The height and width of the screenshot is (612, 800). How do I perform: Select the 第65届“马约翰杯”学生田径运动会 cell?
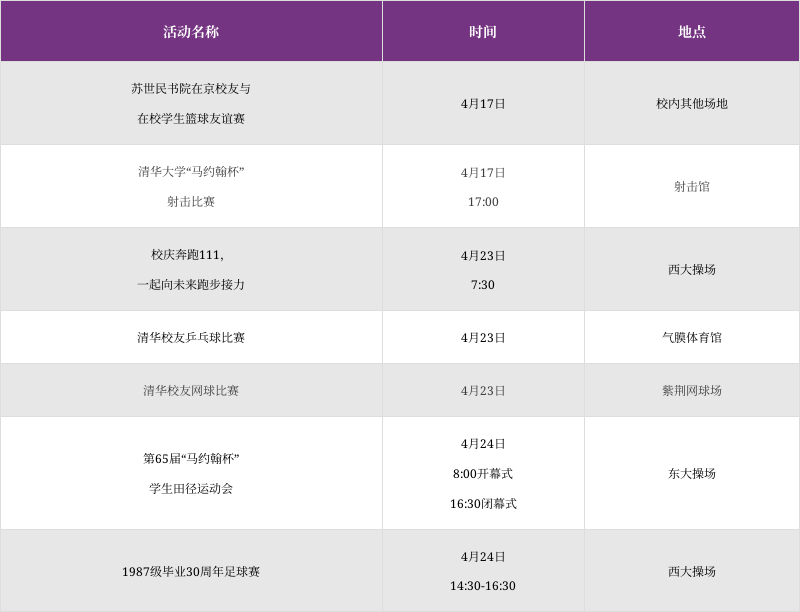click(x=191, y=473)
